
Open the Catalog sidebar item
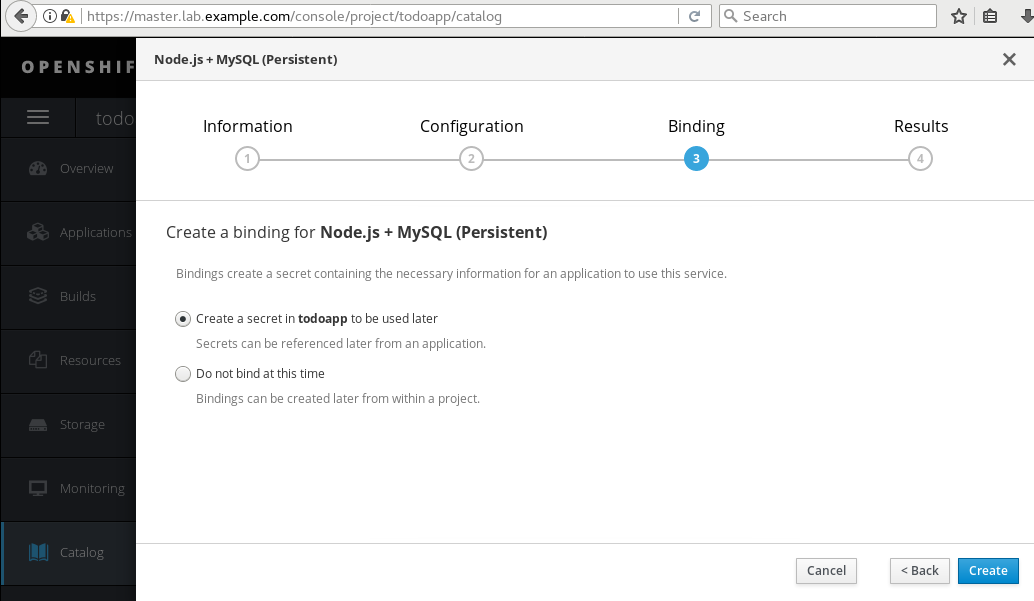point(69,552)
